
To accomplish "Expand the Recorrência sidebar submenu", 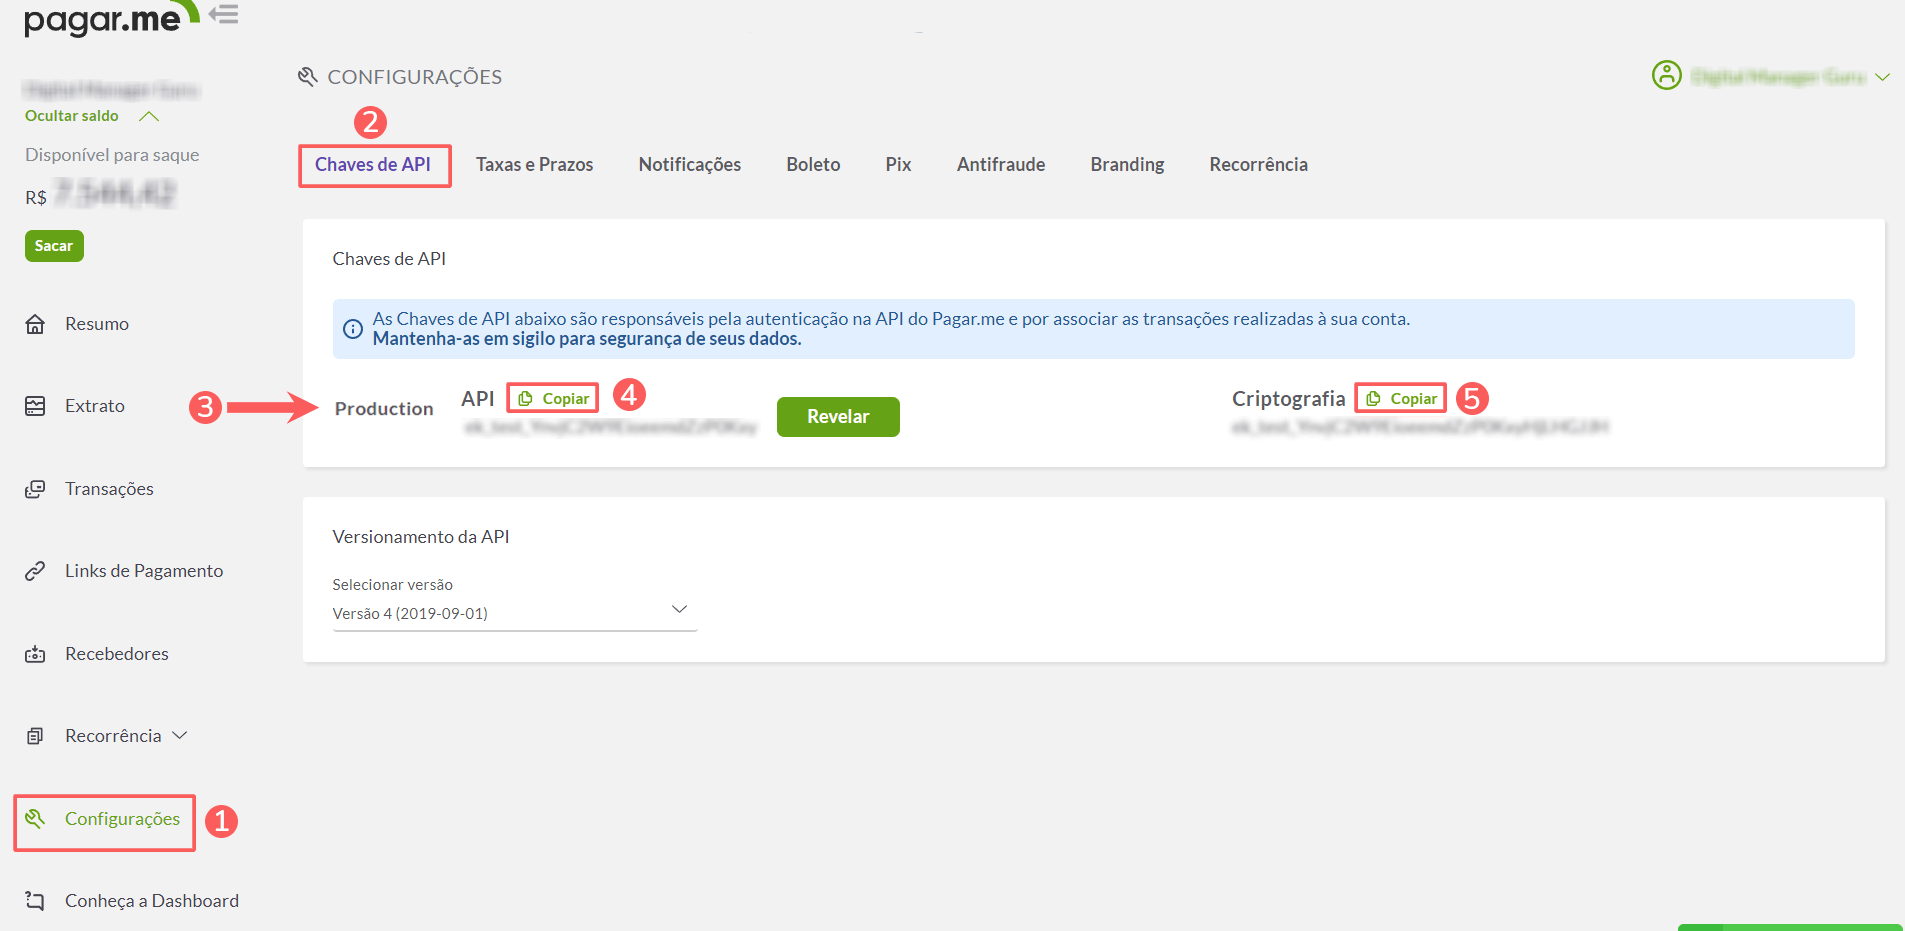I will click(x=180, y=736).
